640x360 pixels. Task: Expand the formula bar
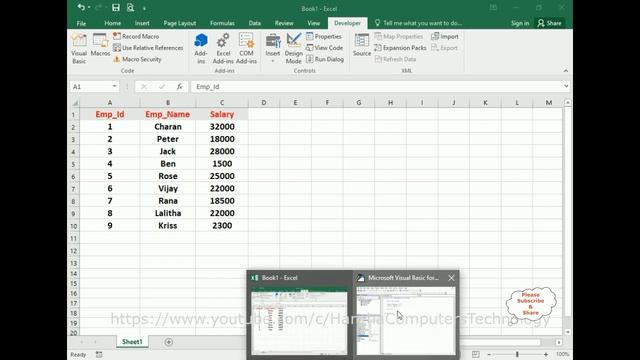tap(566, 86)
